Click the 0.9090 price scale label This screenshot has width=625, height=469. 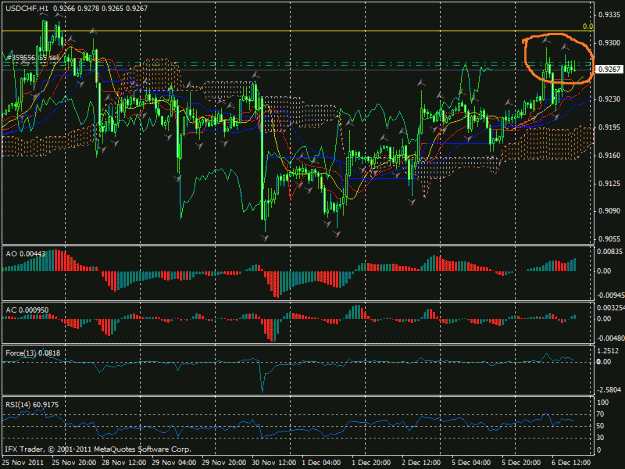pos(609,211)
